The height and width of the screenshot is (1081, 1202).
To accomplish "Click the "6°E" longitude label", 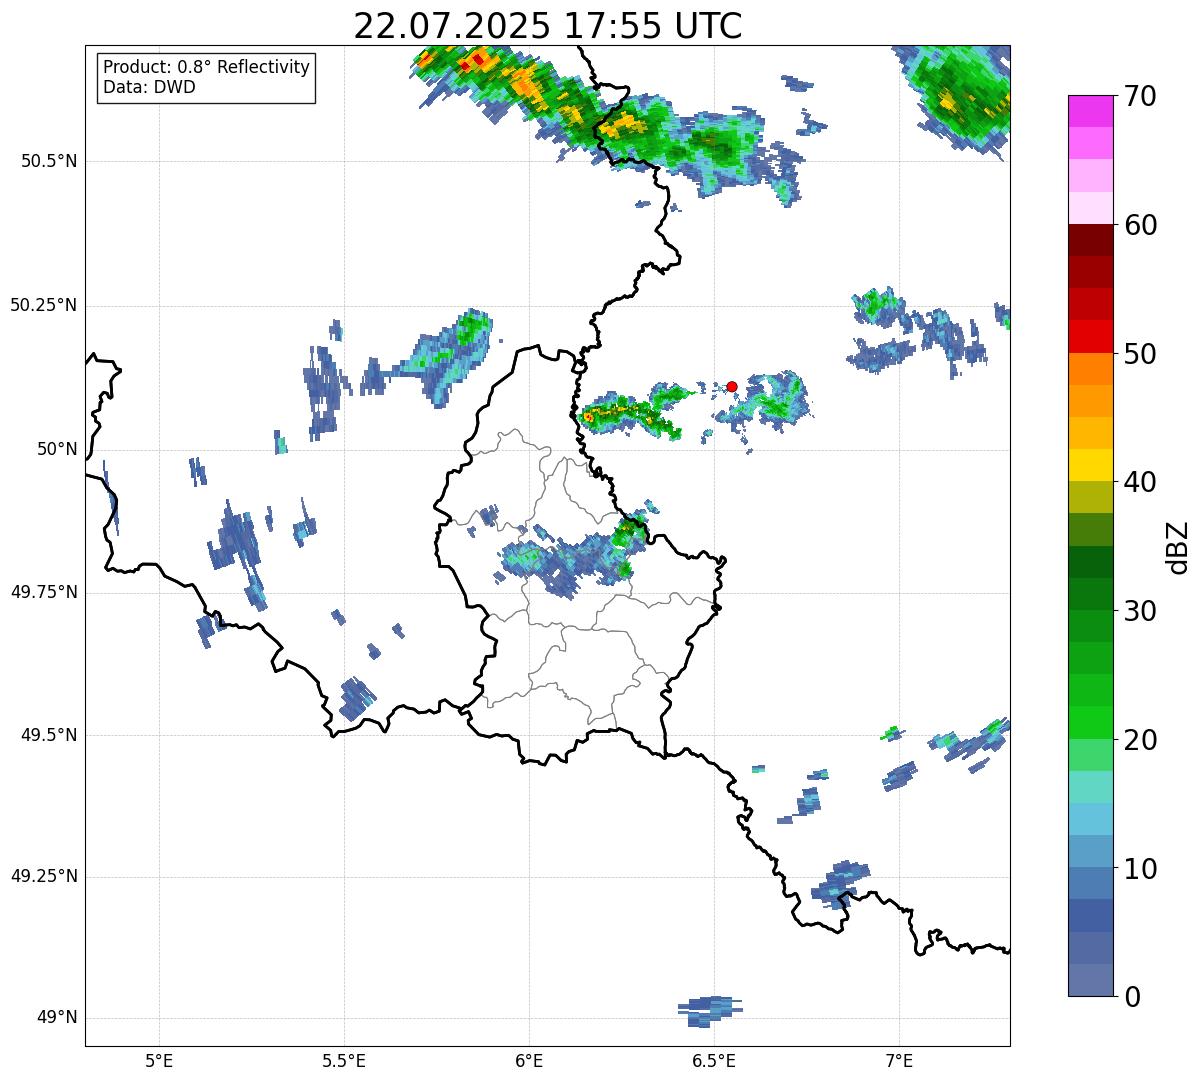I will (x=529, y=1060).
